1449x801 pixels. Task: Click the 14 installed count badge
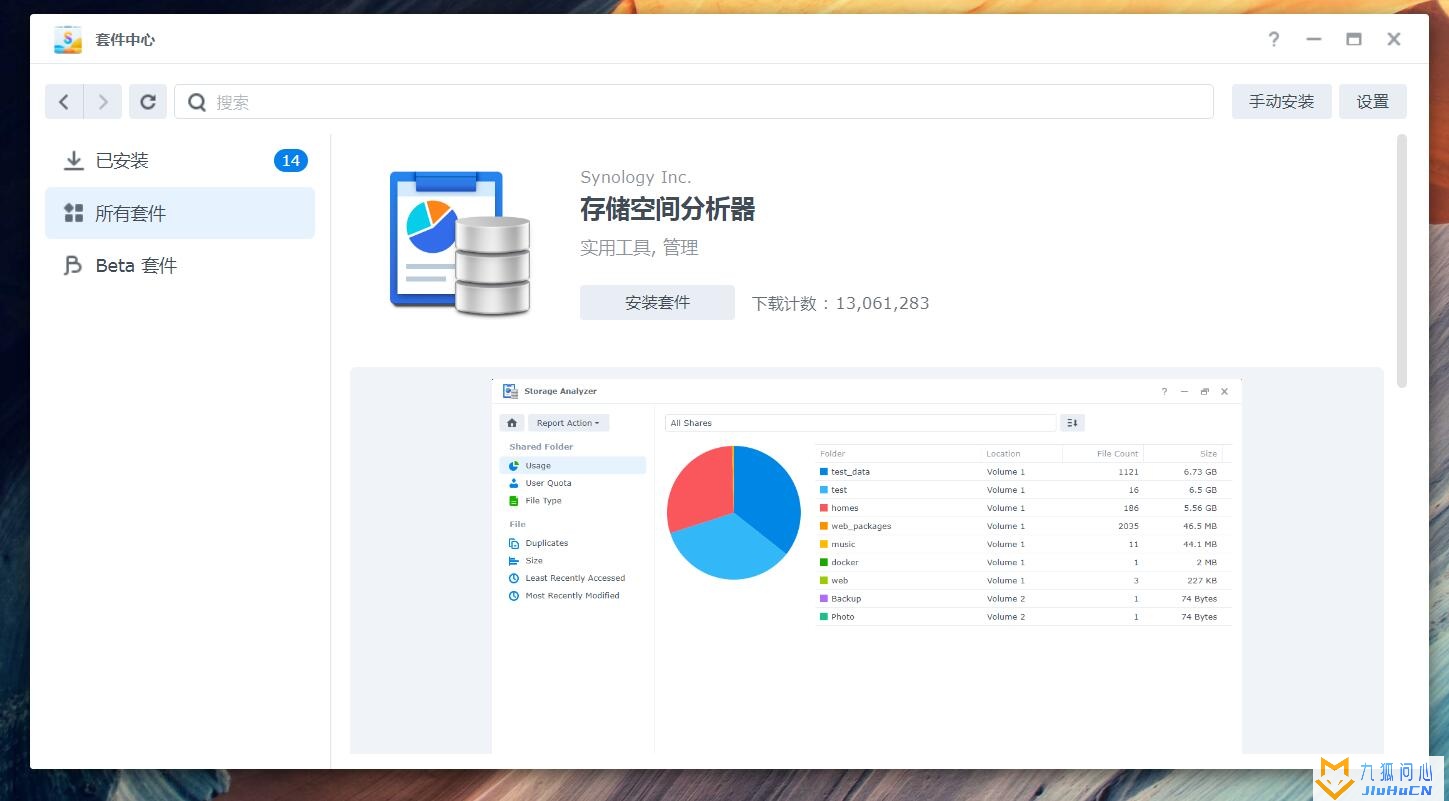[291, 160]
